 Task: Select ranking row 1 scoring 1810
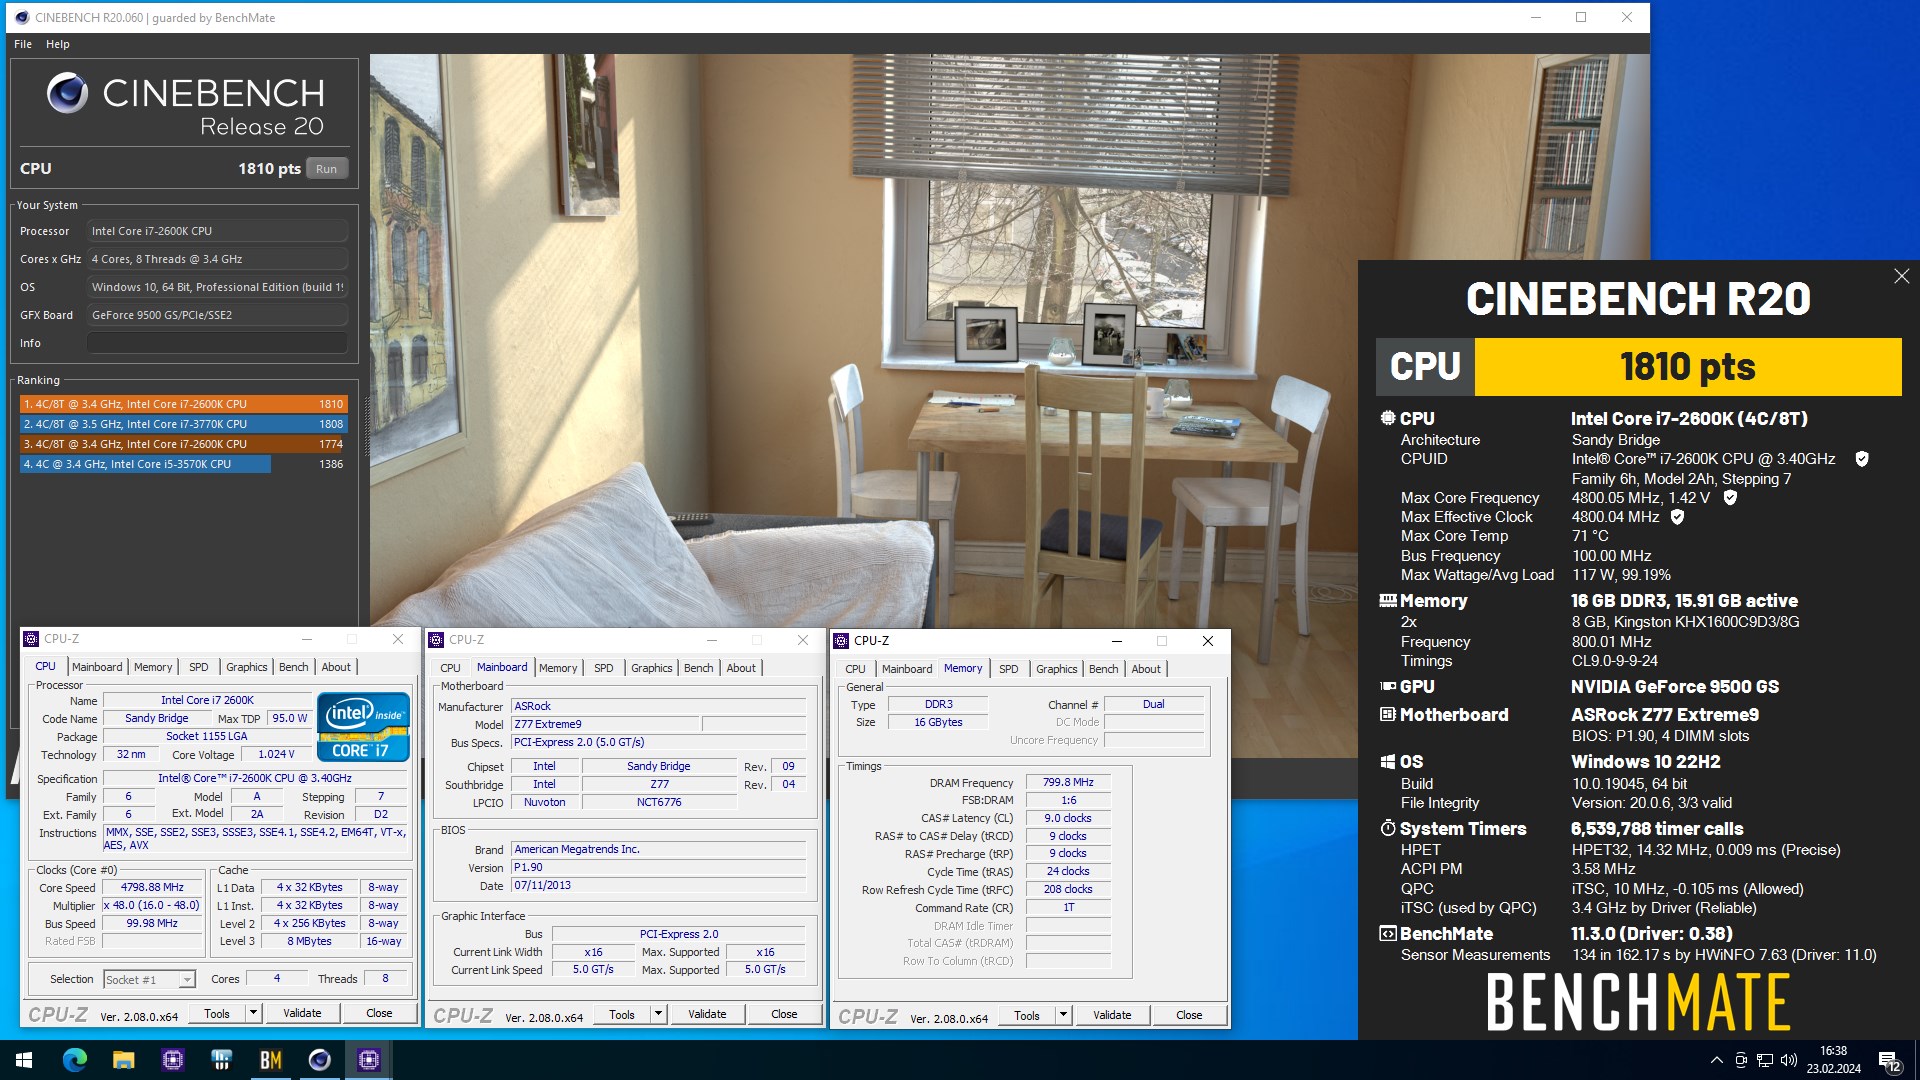[183, 404]
